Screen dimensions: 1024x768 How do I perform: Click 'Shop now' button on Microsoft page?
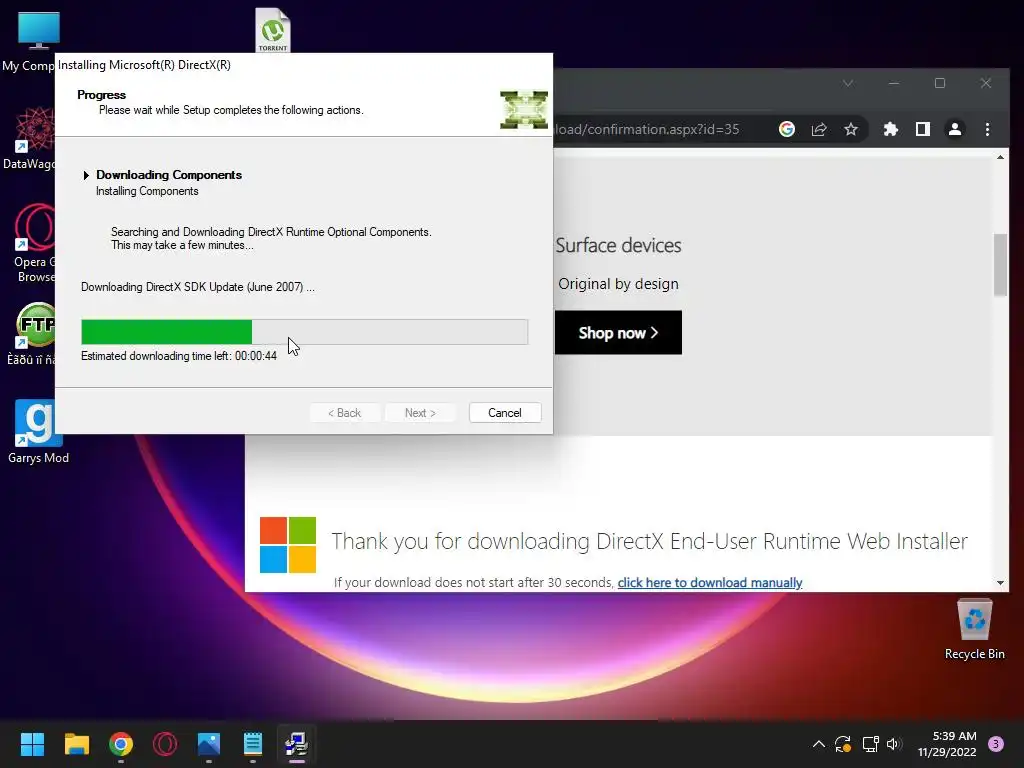[x=618, y=333]
